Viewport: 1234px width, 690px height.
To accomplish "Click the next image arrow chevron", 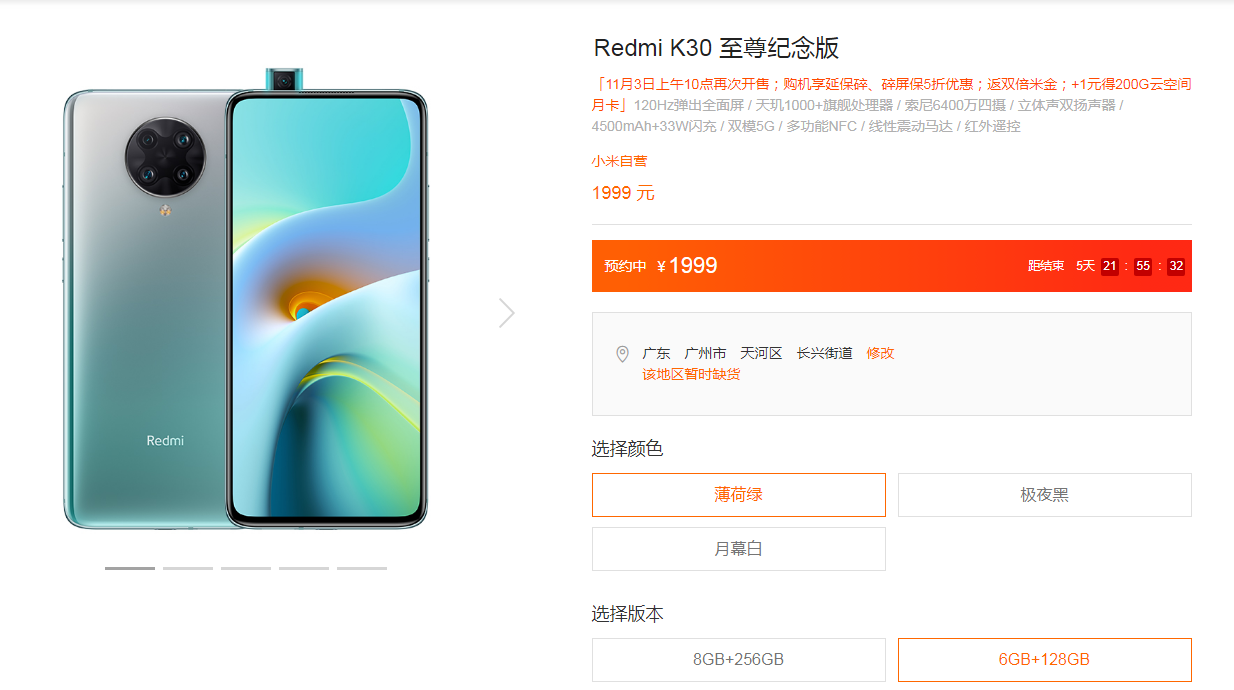I will [x=507, y=313].
